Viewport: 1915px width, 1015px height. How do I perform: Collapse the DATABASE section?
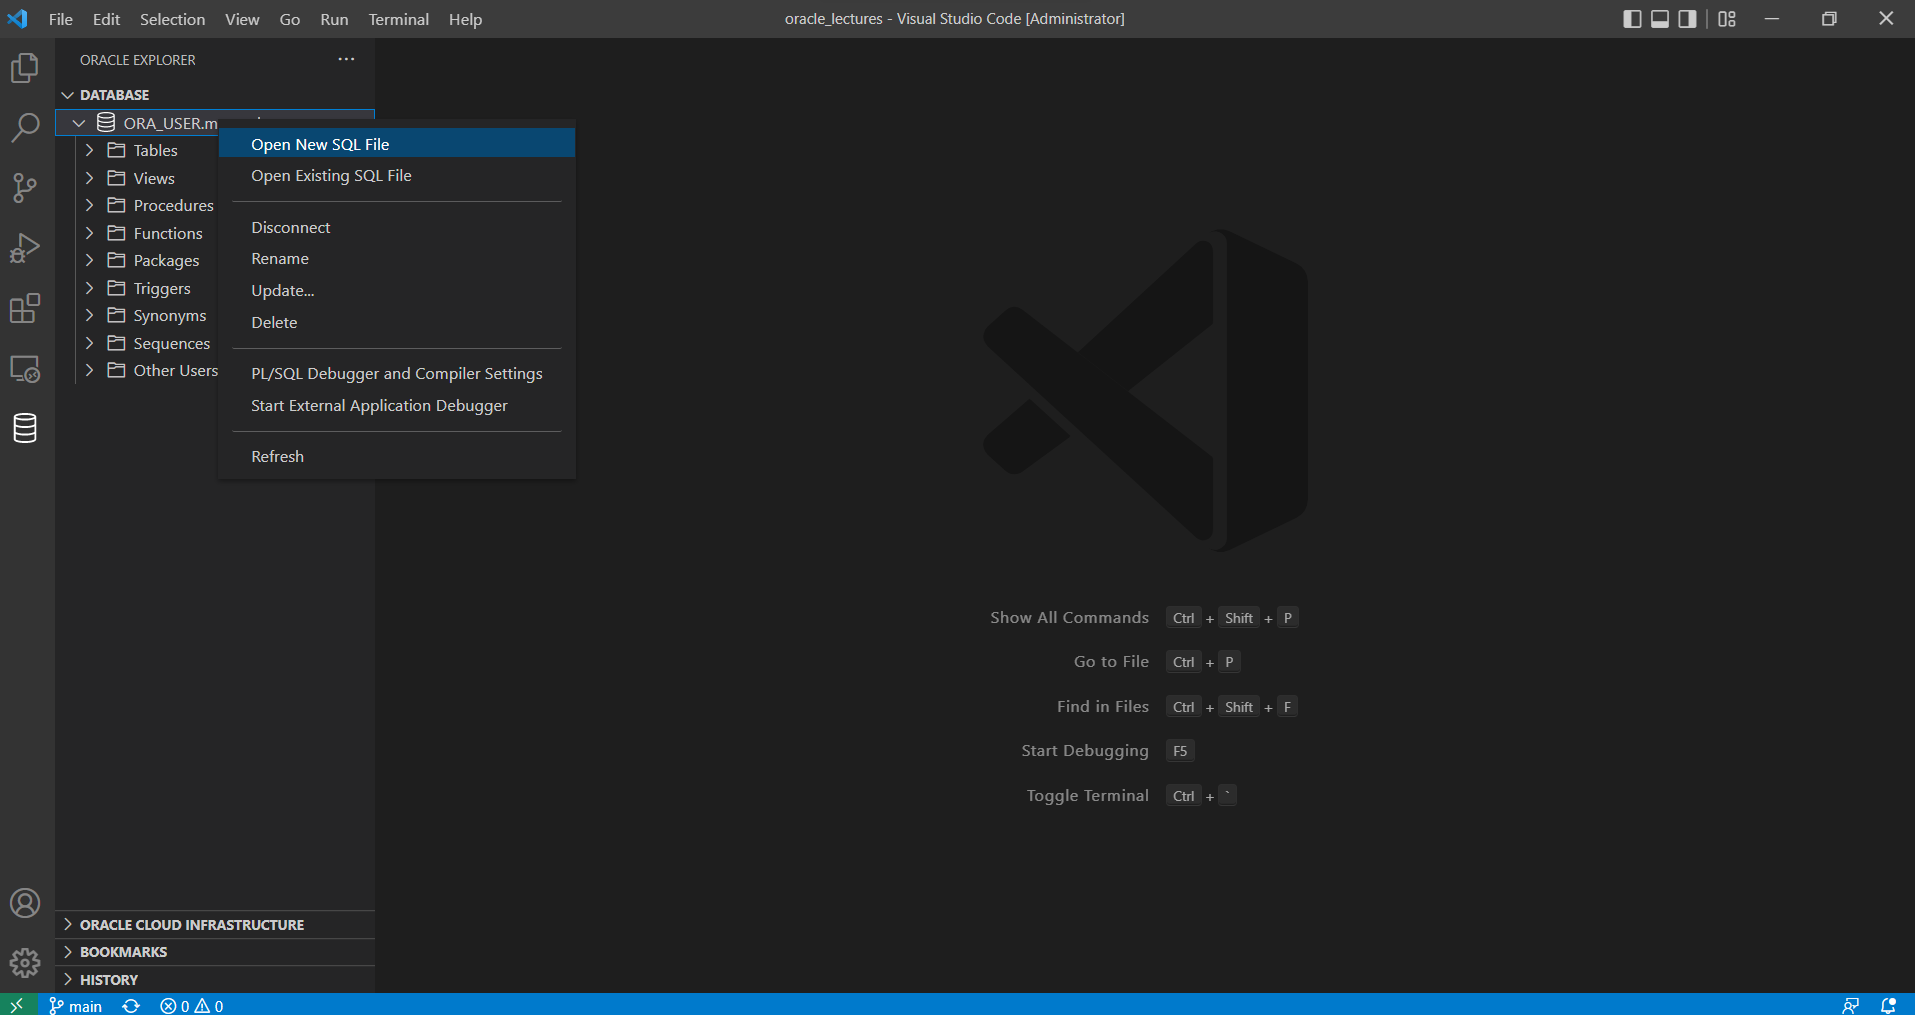coord(68,95)
